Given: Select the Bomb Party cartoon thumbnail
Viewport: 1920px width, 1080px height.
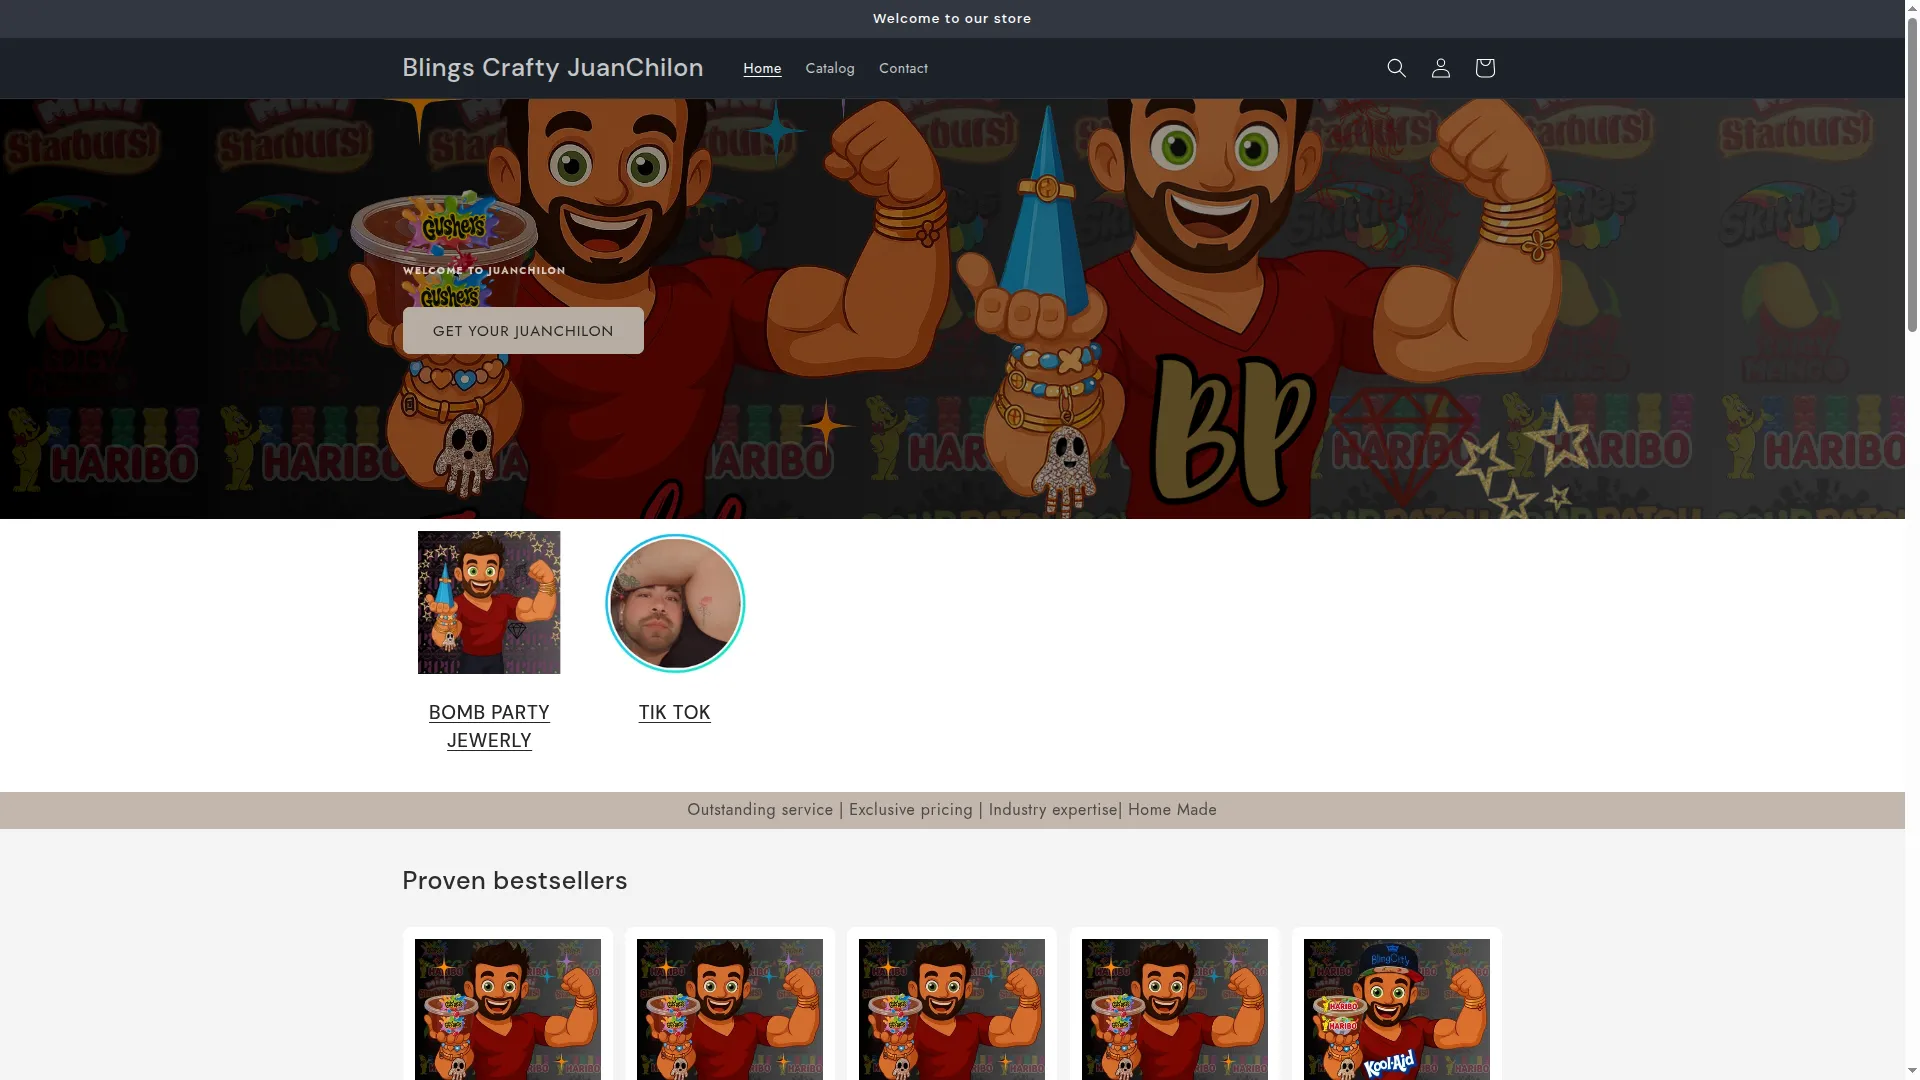Looking at the screenshot, I should [x=489, y=602].
